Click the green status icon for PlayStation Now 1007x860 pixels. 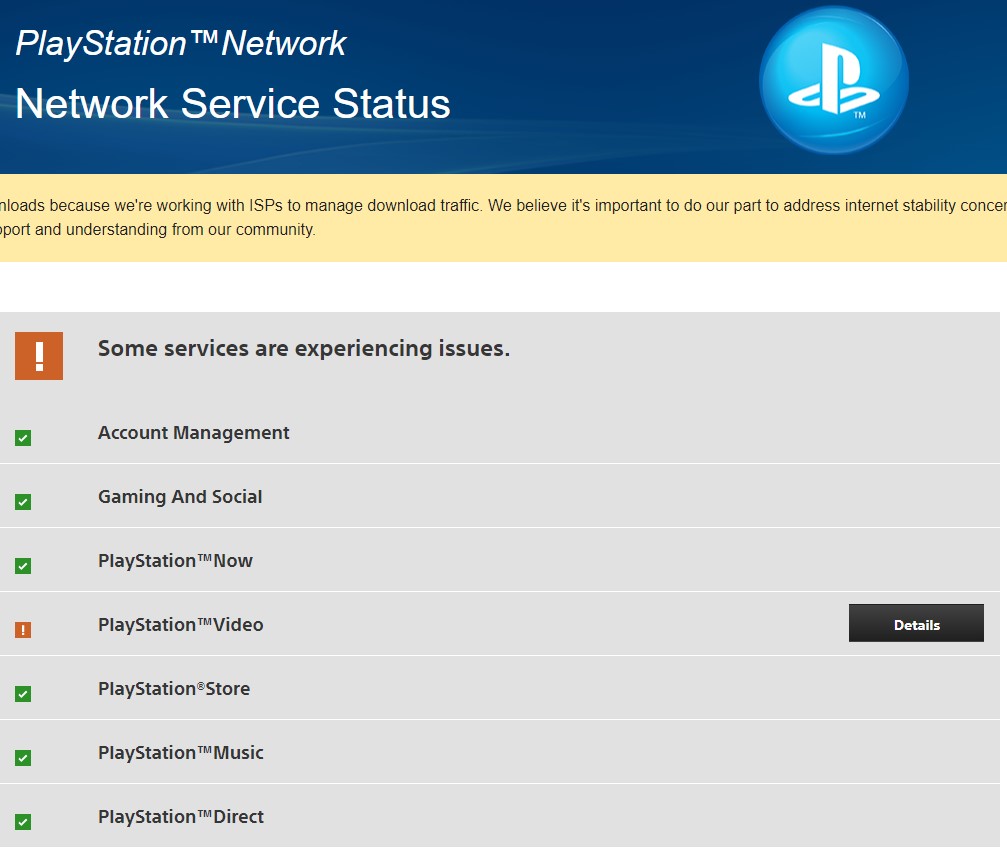point(23,566)
